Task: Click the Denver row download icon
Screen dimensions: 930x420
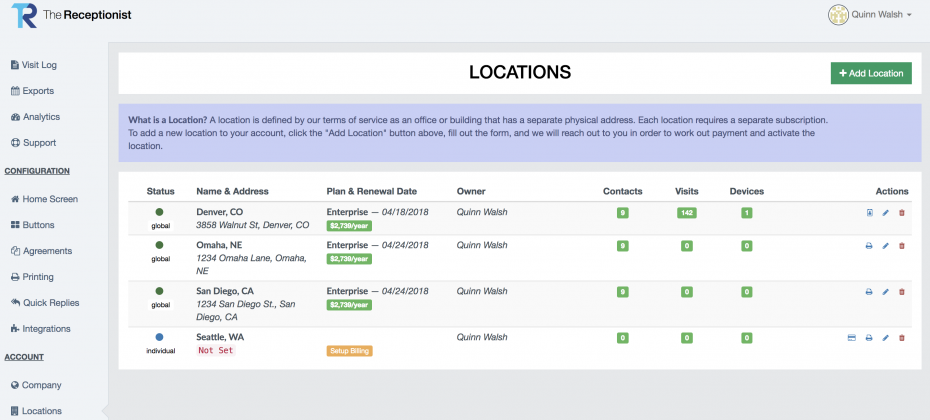Action: 870,212
